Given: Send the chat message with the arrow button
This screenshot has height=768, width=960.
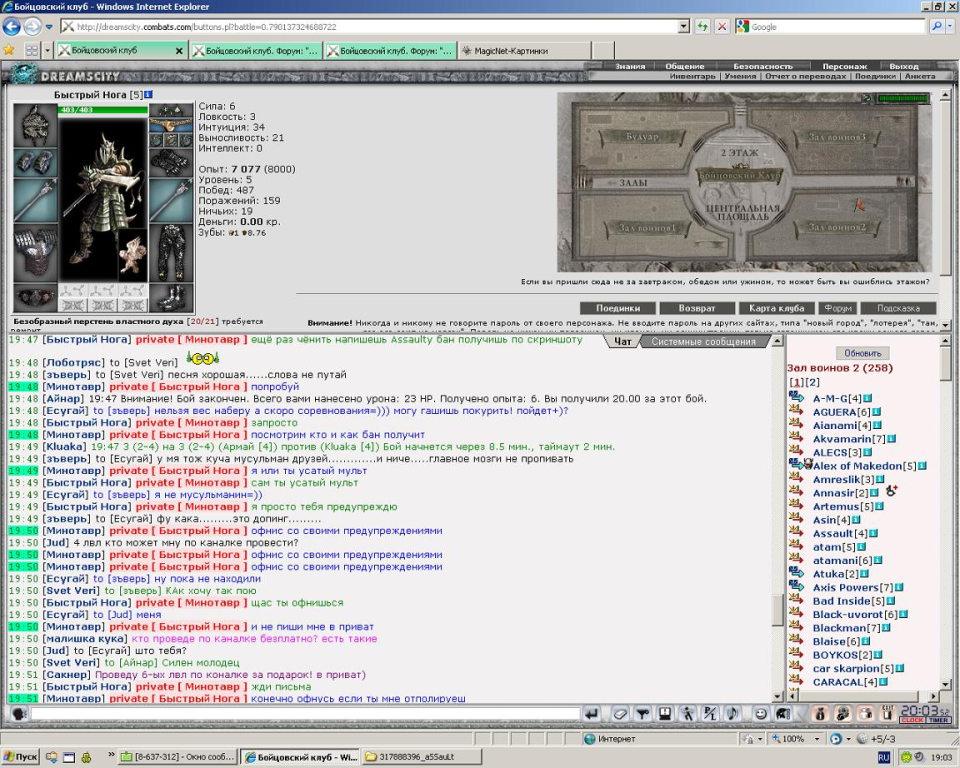Looking at the screenshot, I should point(591,714).
